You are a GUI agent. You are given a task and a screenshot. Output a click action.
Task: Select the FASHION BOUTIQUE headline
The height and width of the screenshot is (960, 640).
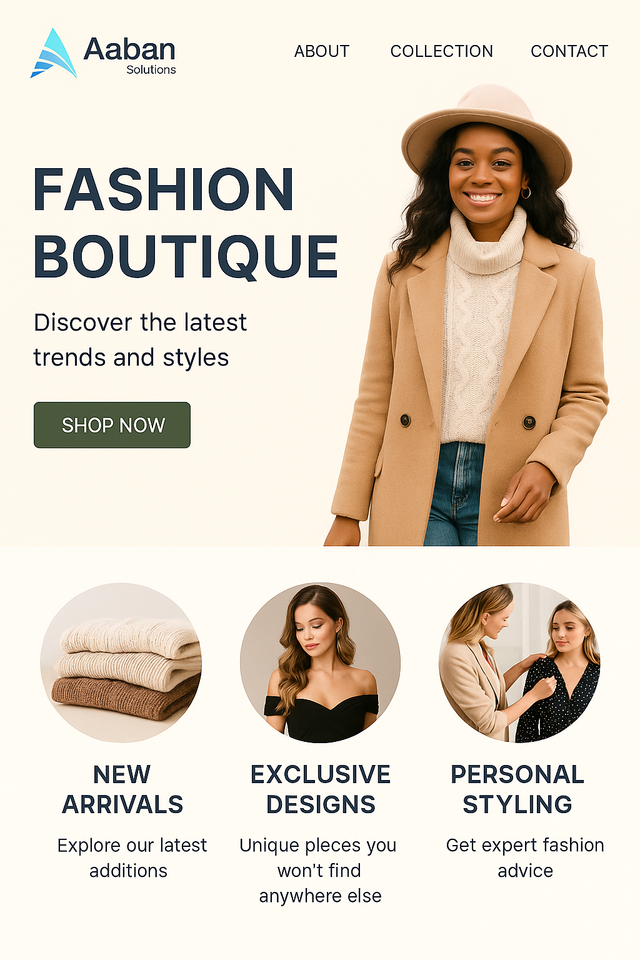pos(186,223)
